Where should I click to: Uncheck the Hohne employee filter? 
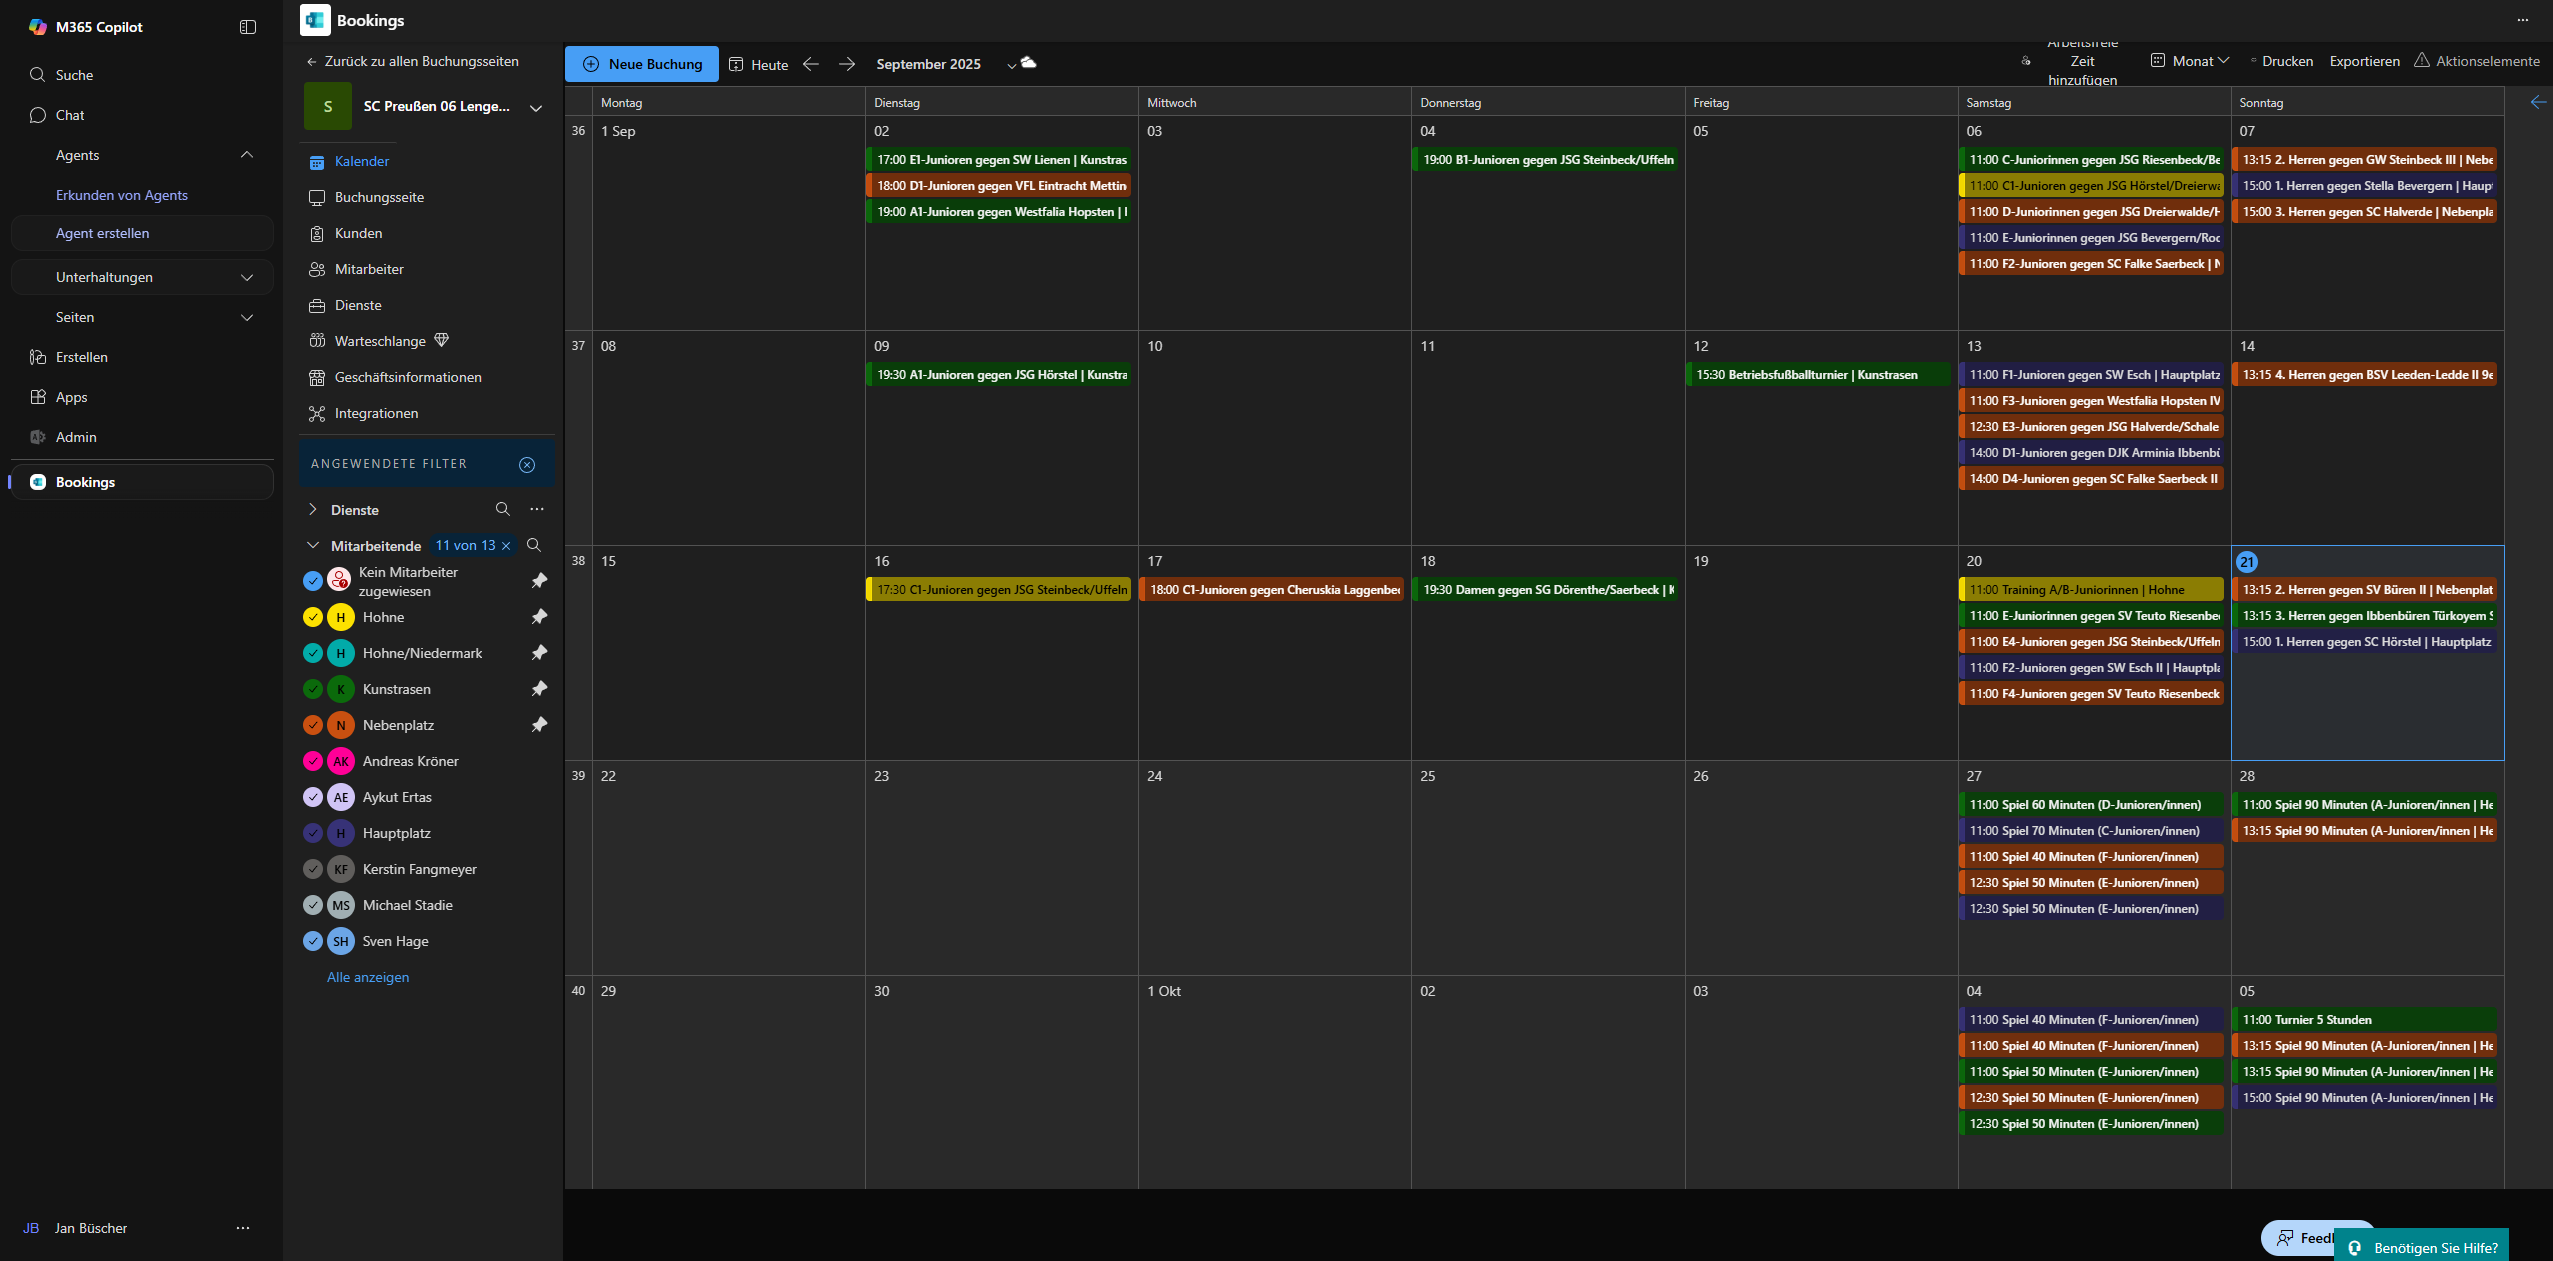313,617
